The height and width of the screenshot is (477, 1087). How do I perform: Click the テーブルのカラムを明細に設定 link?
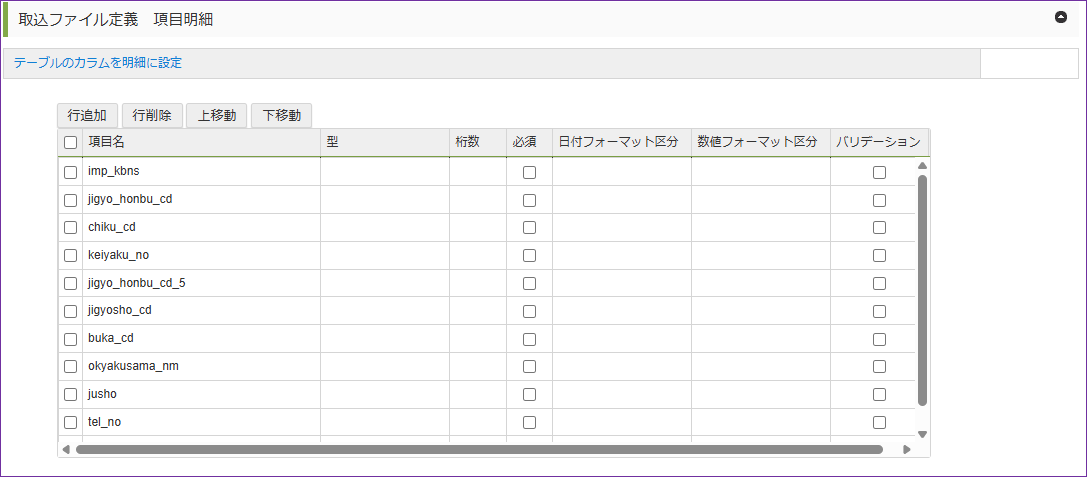point(98,63)
